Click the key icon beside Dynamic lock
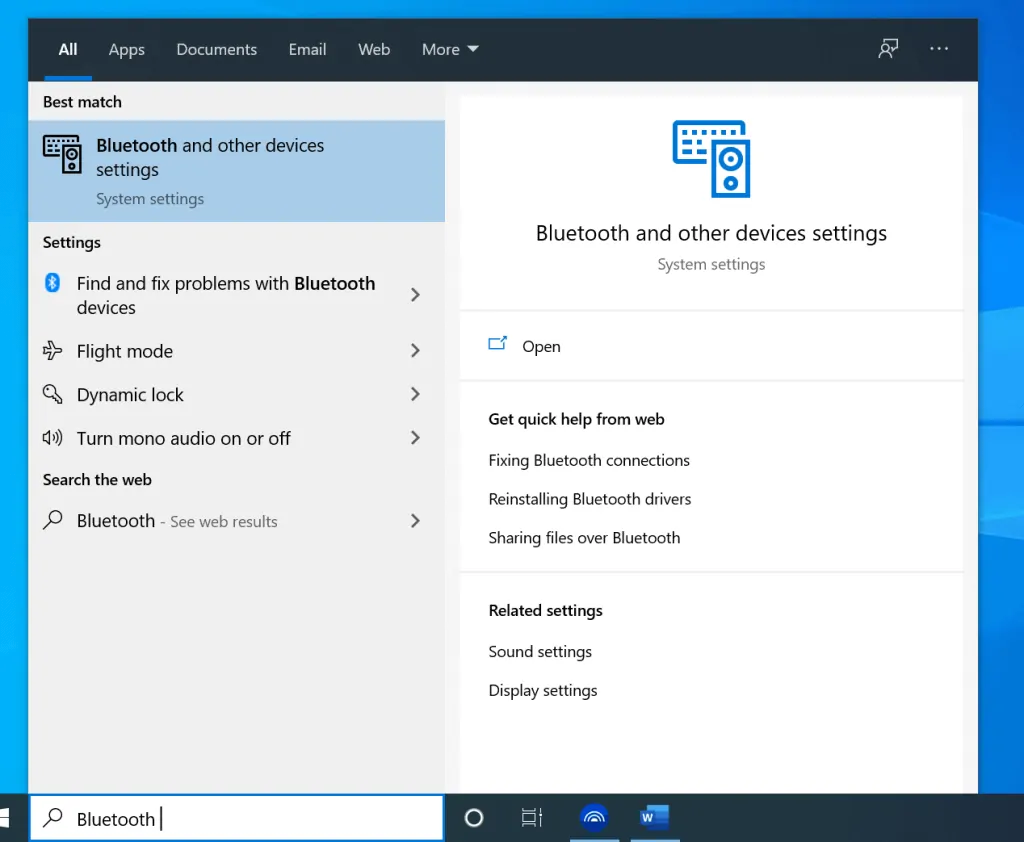The height and width of the screenshot is (842, 1024). coord(53,394)
